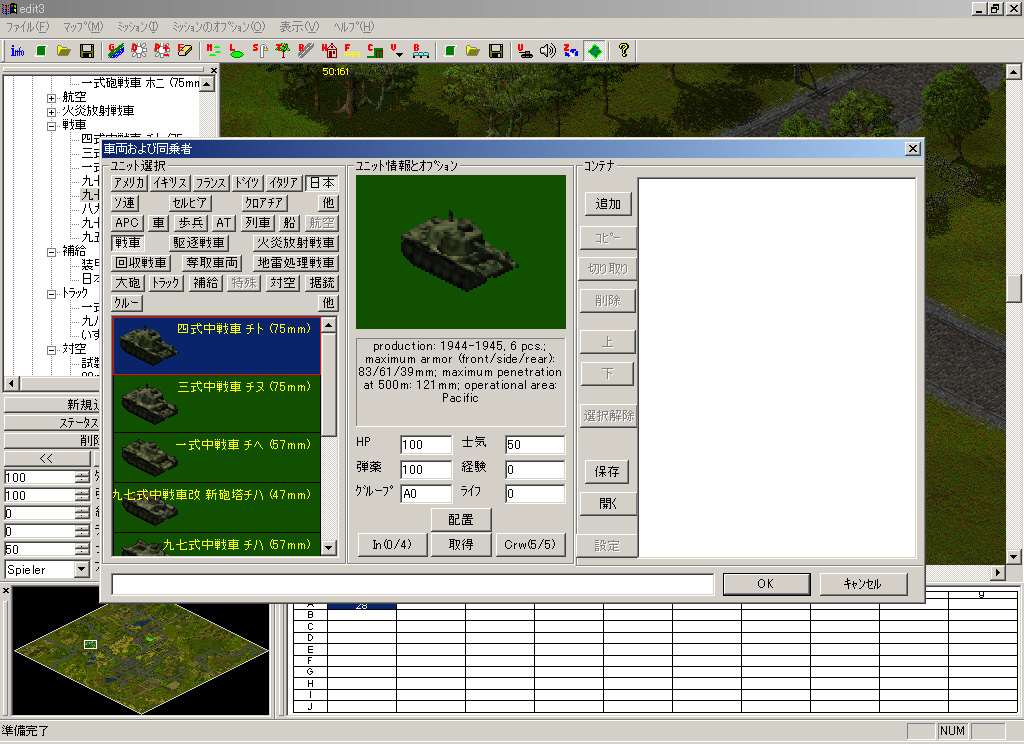
Task: Select the Z zone tool icon
Action: (x=571, y=51)
